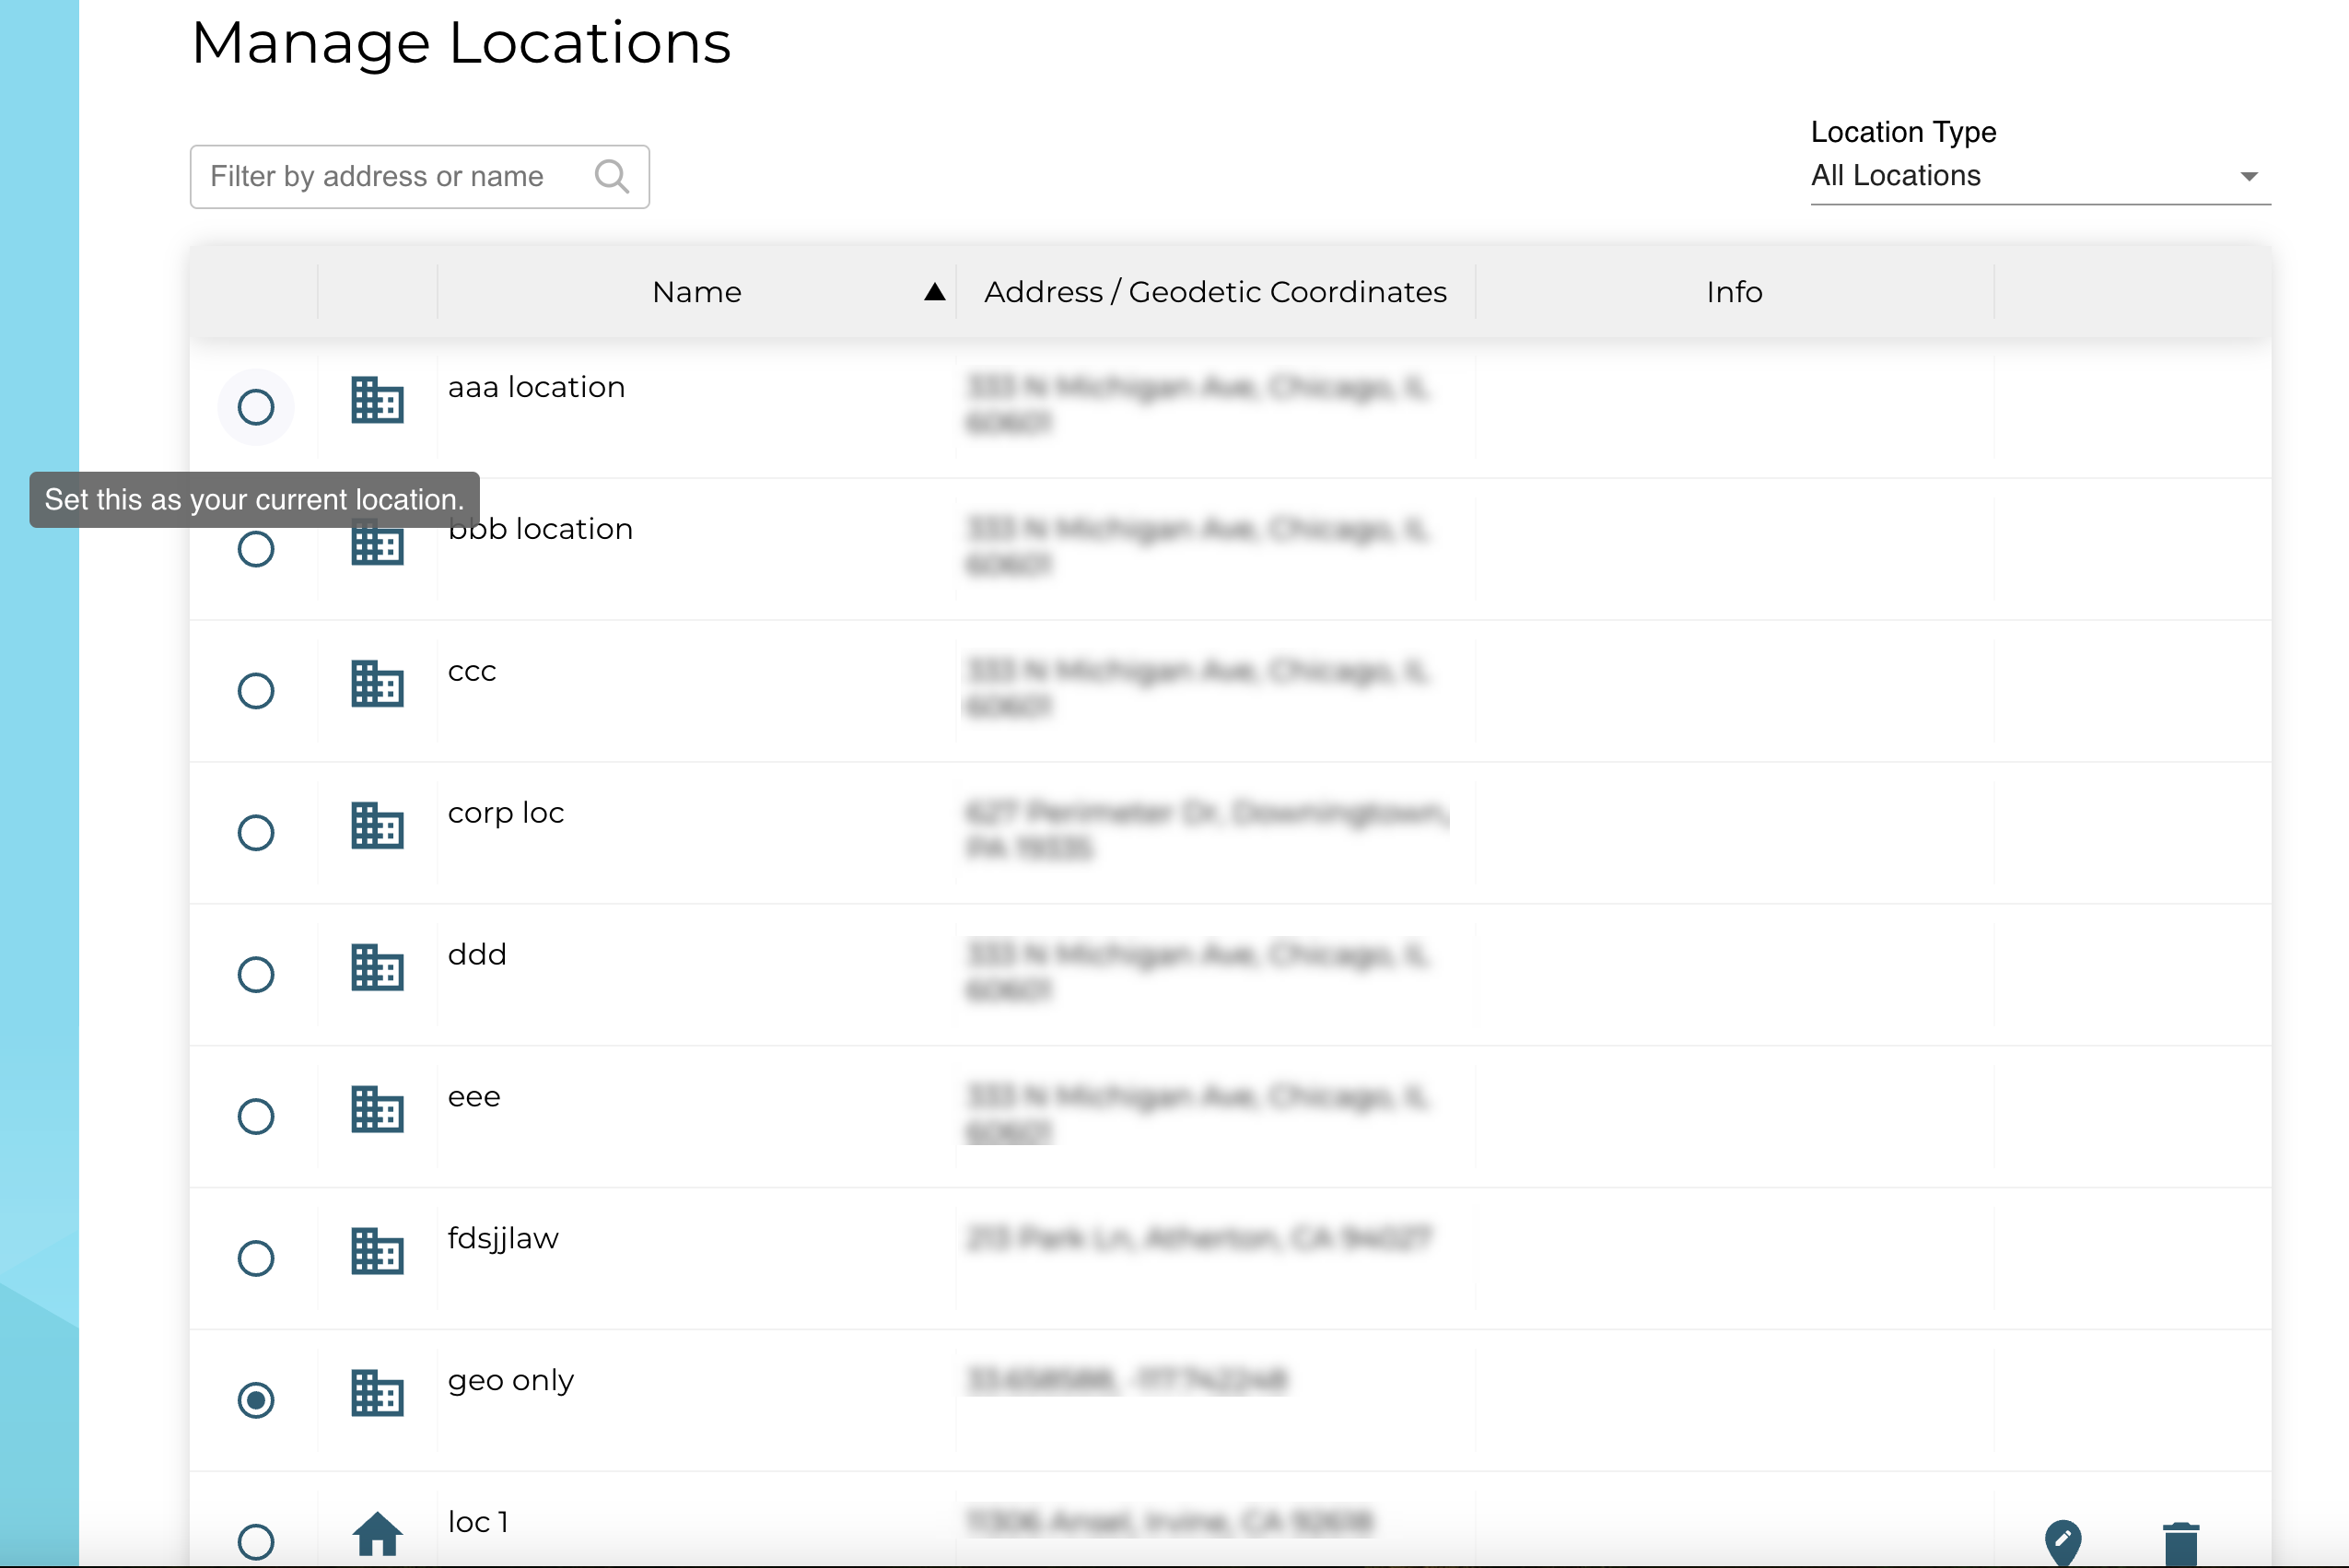Click building icon in geo only row
The image size is (2349, 1568).
pyautogui.click(x=377, y=1393)
